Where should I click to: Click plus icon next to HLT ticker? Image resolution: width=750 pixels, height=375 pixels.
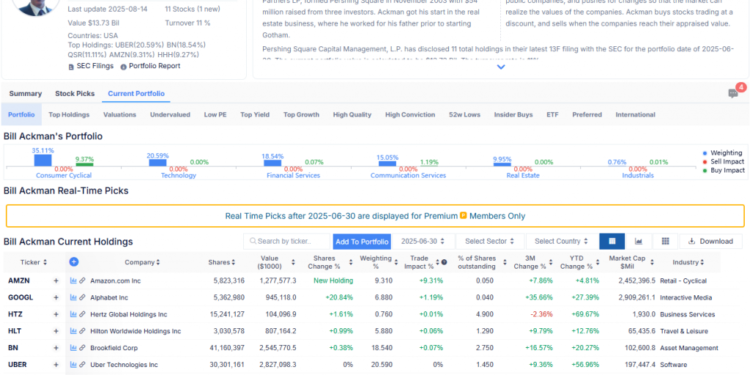pyautogui.click(x=56, y=331)
